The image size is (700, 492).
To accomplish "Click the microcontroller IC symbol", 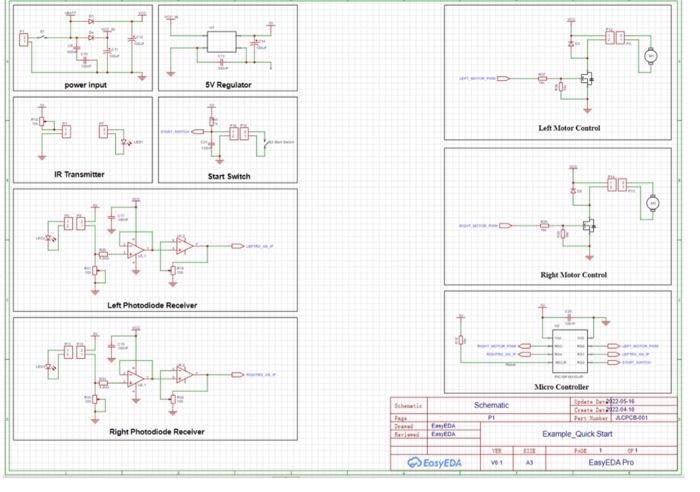I will (x=570, y=351).
